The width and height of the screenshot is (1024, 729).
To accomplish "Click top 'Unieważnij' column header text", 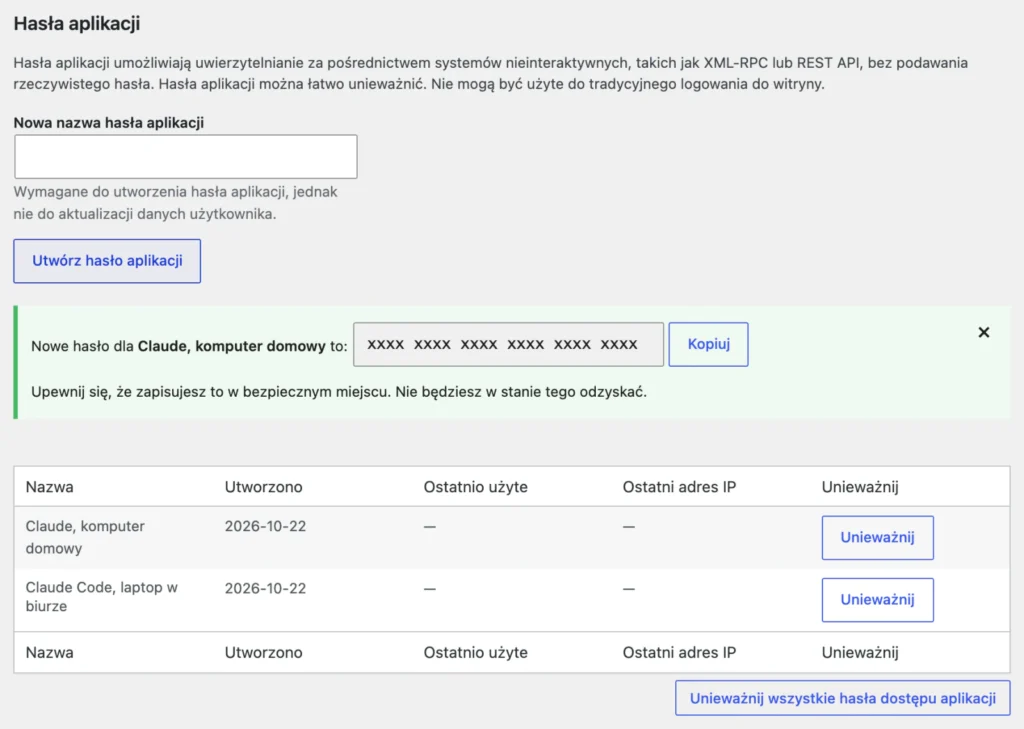I will [860, 487].
